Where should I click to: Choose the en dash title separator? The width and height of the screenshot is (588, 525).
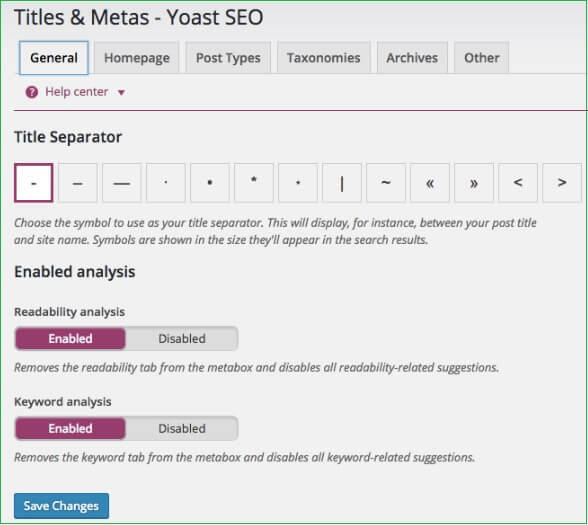pyautogui.click(x=78, y=183)
